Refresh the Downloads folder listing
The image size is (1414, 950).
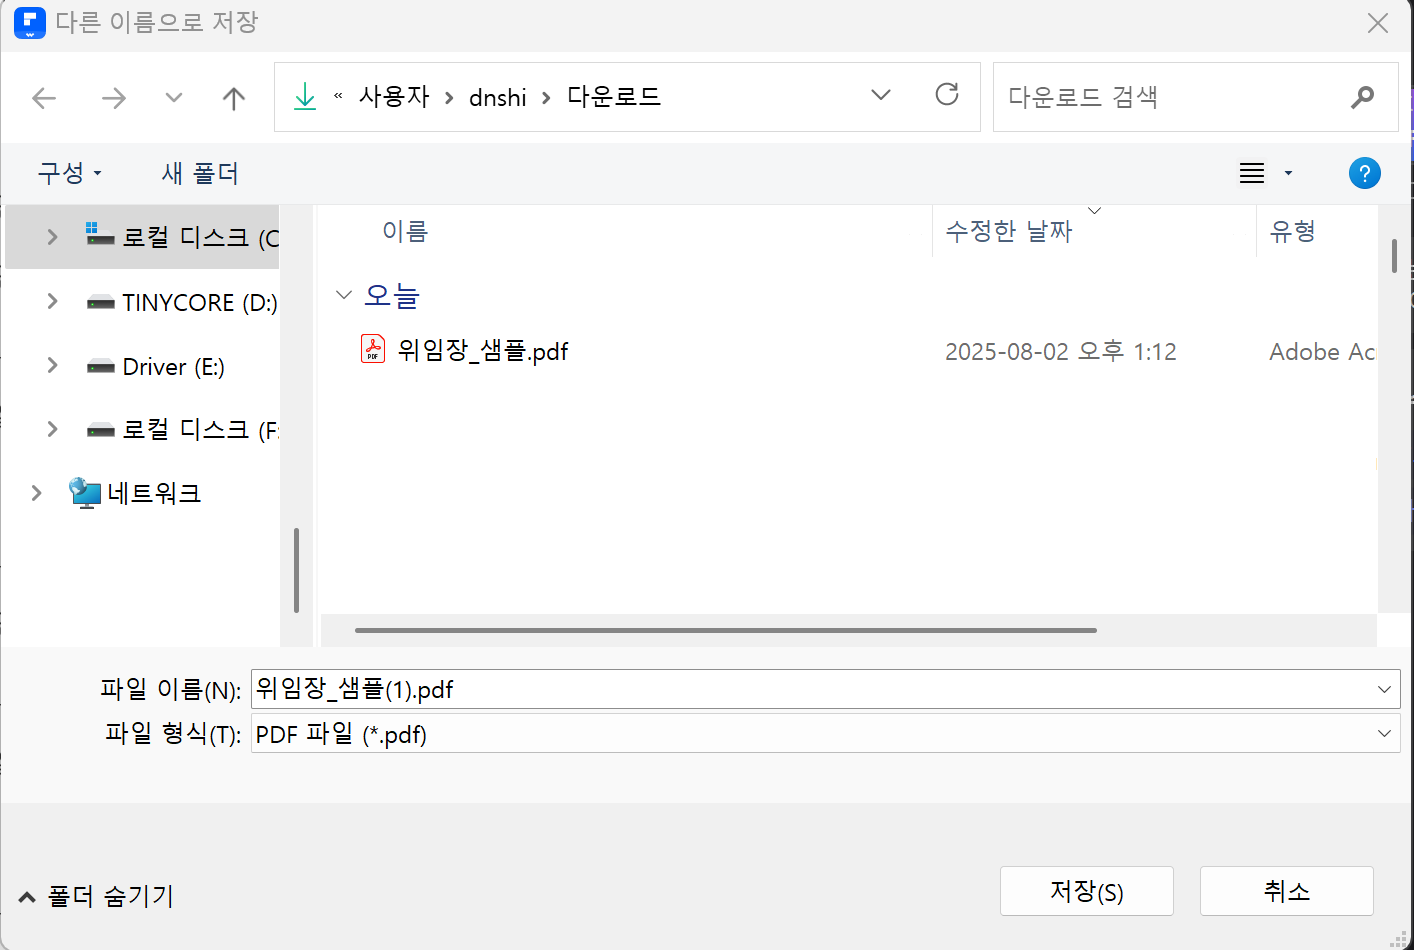coord(946,95)
